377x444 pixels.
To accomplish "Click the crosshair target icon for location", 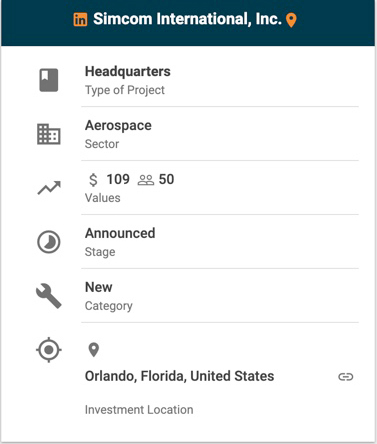I will [49, 350].
